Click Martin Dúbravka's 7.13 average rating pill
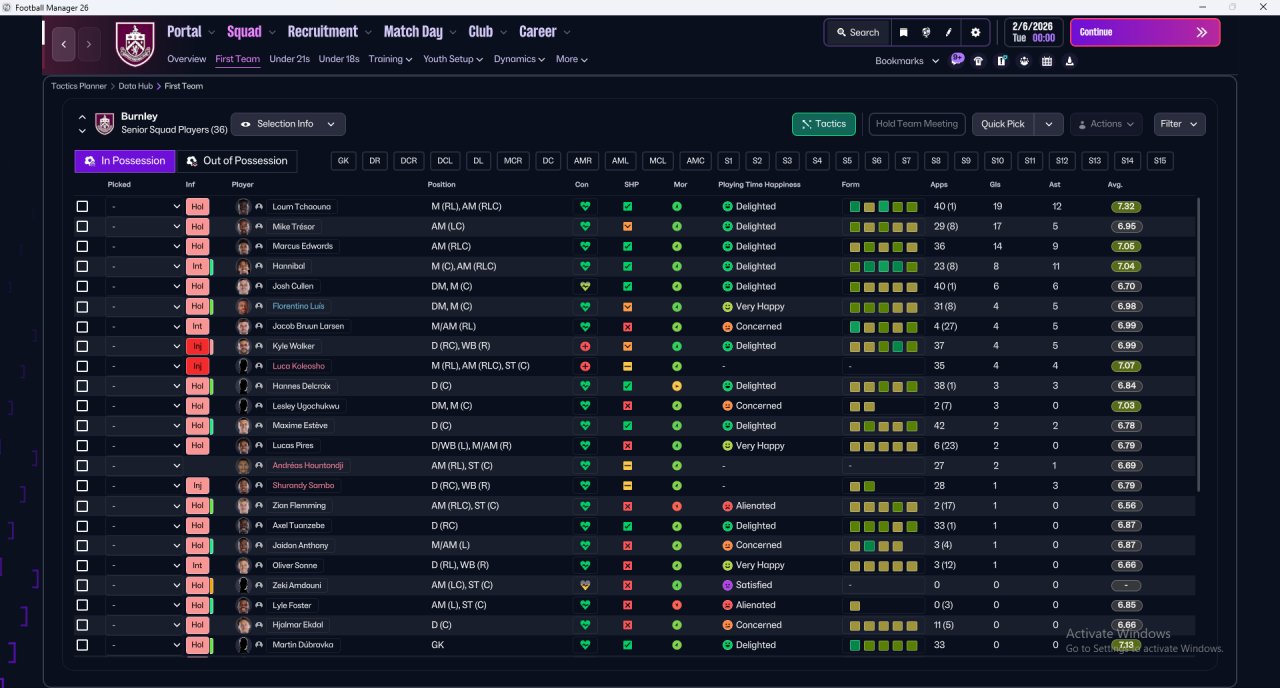Screen dimensions: 1280x688 point(1126,645)
